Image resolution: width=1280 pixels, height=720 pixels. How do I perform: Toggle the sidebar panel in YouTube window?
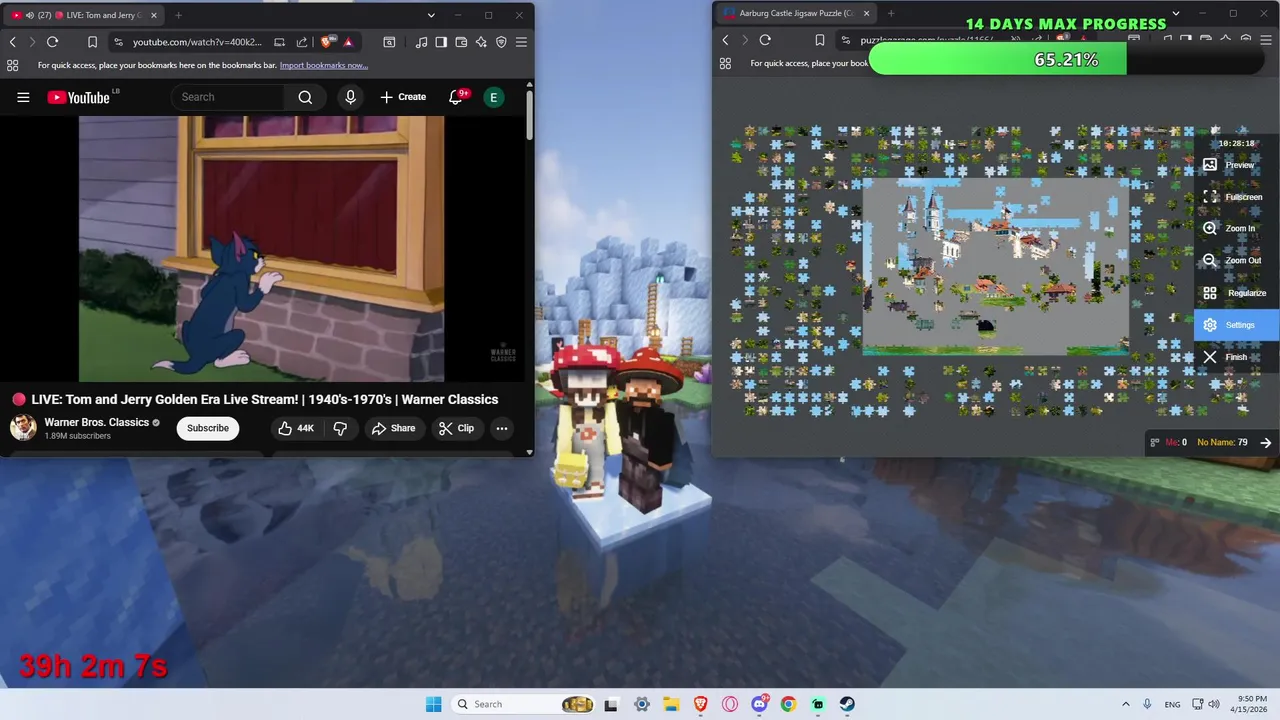coord(441,42)
